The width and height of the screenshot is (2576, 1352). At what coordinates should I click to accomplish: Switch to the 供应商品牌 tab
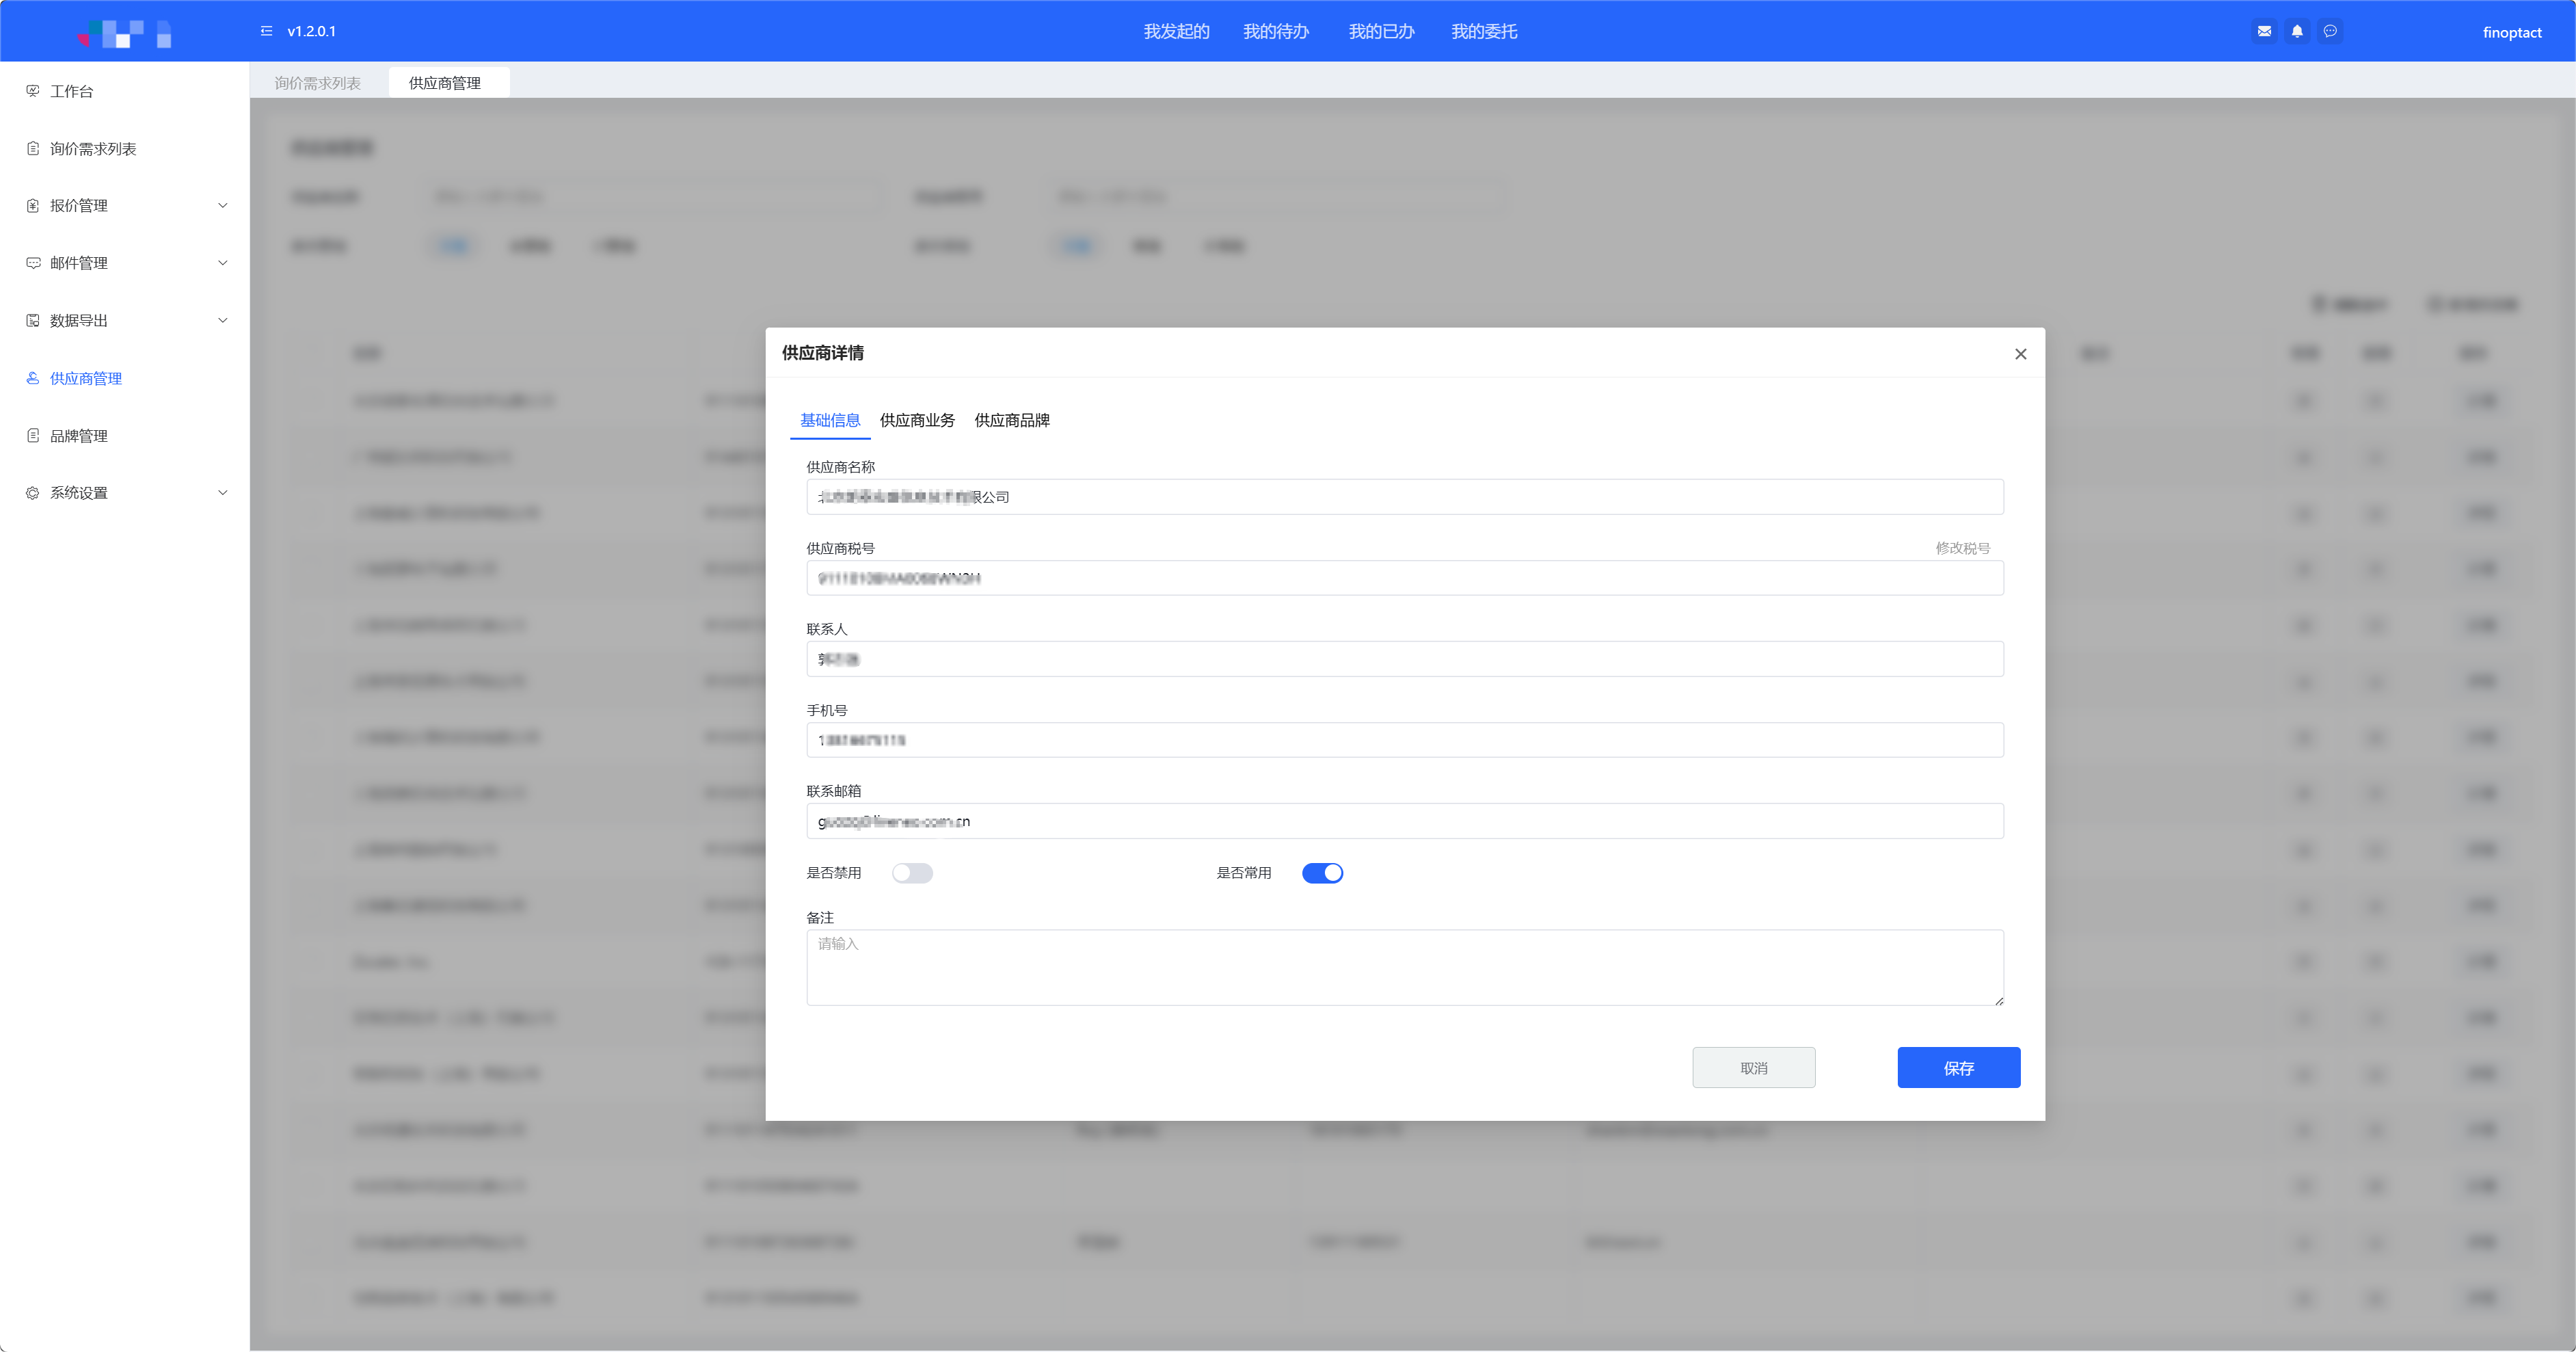click(x=1012, y=420)
